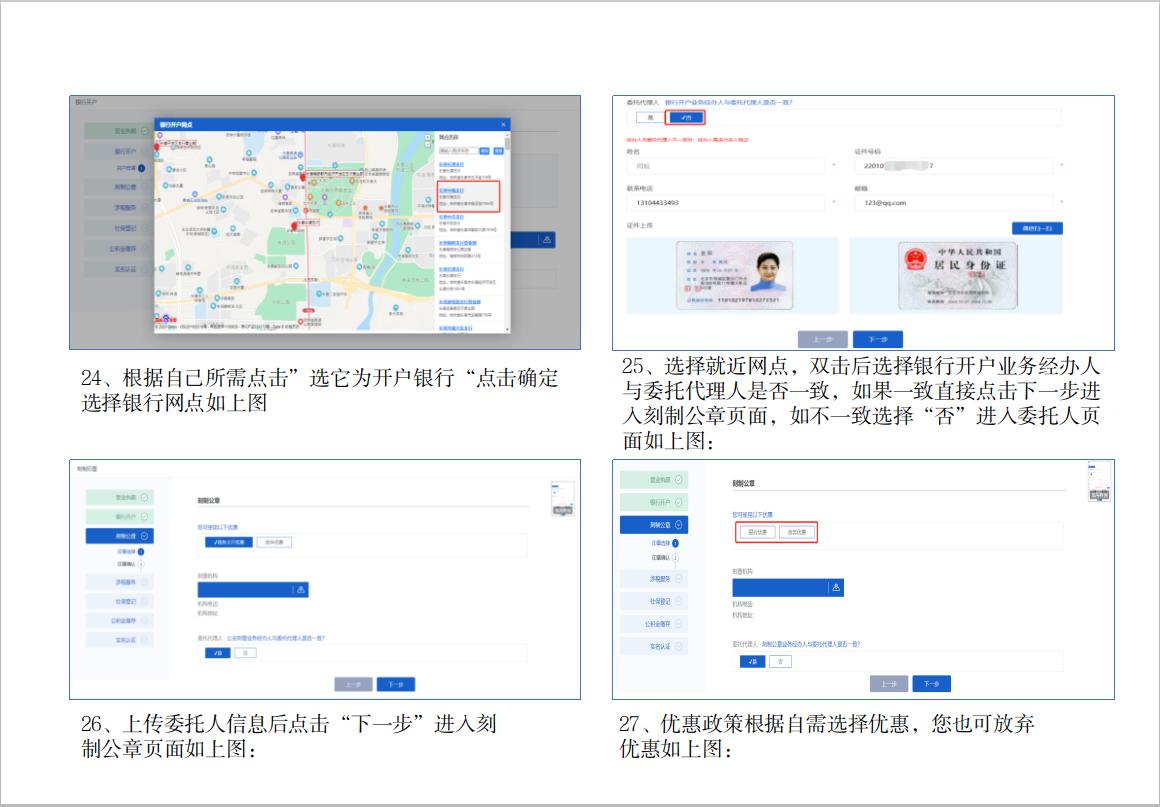Select the unchecked discount option in step 26
This screenshot has height=807, width=1160.
click(x=274, y=542)
